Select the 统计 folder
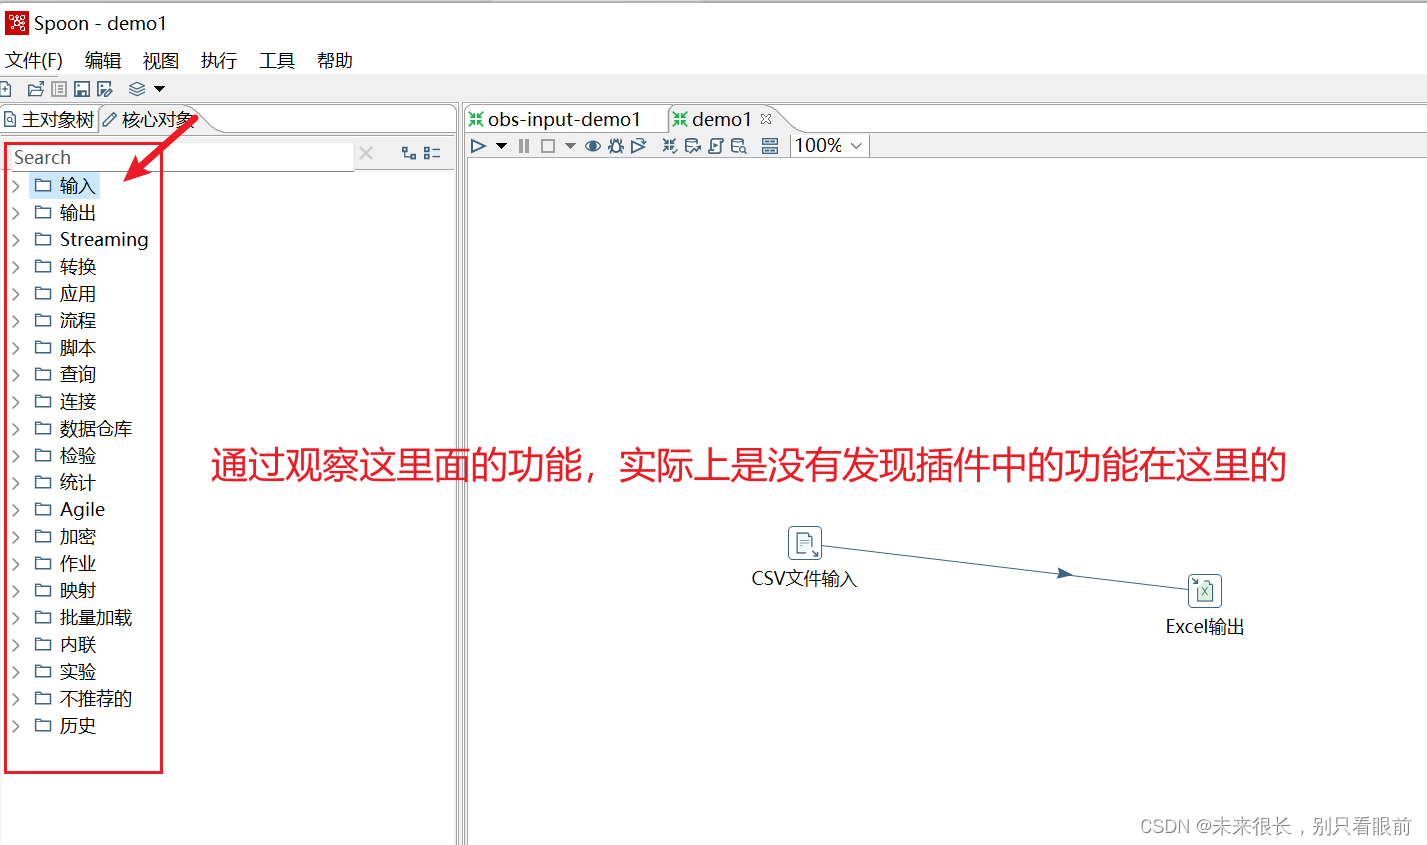The height and width of the screenshot is (845, 1427). tap(65, 483)
